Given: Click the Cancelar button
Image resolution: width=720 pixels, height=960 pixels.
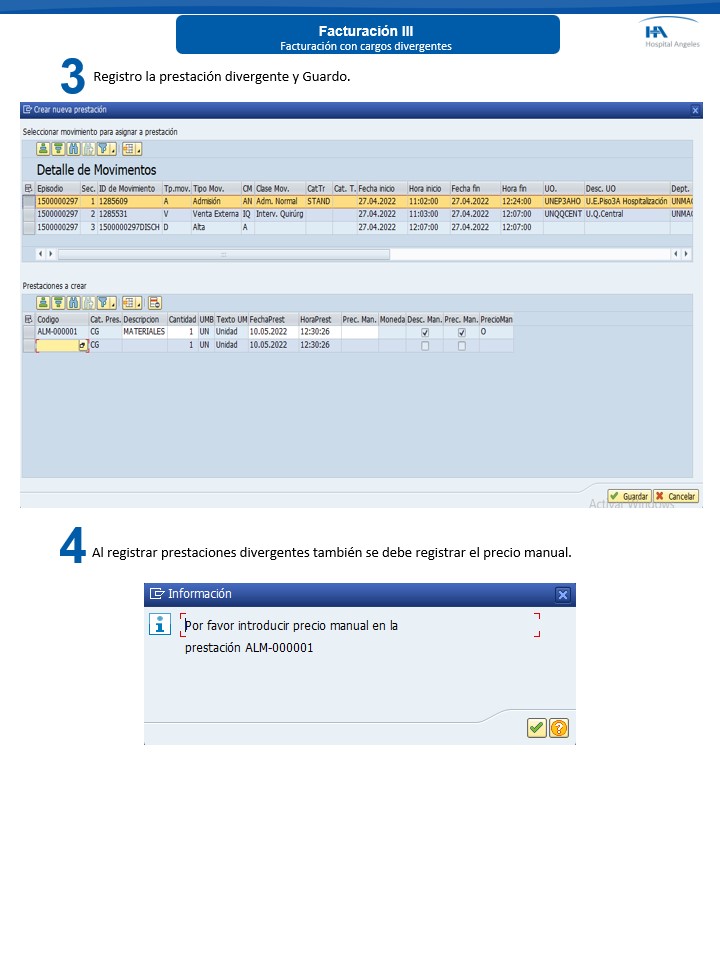Looking at the screenshot, I should click(675, 496).
